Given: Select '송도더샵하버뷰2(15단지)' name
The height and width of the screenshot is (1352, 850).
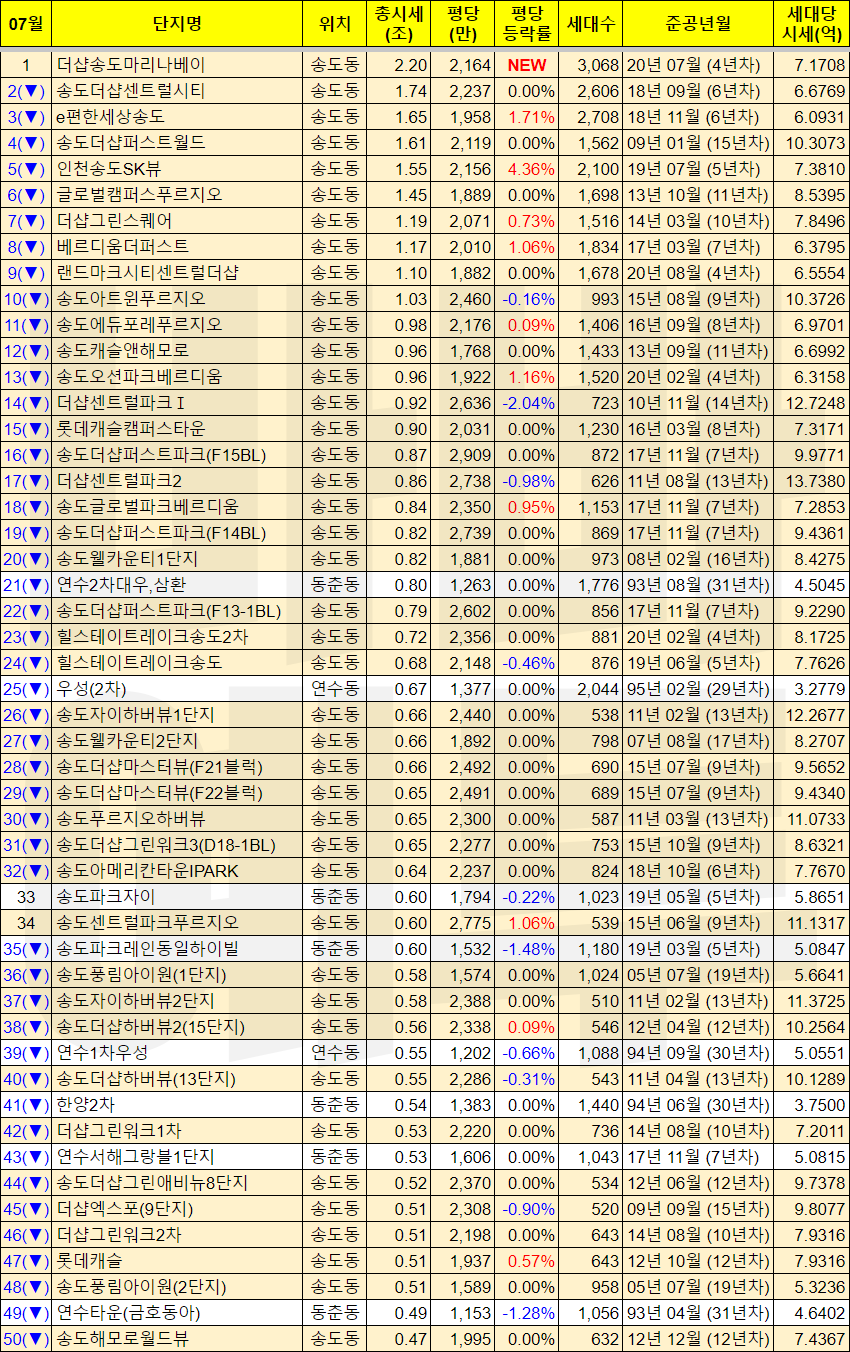Looking at the screenshot, I should pyautogui.click(x=151, y=1027).
